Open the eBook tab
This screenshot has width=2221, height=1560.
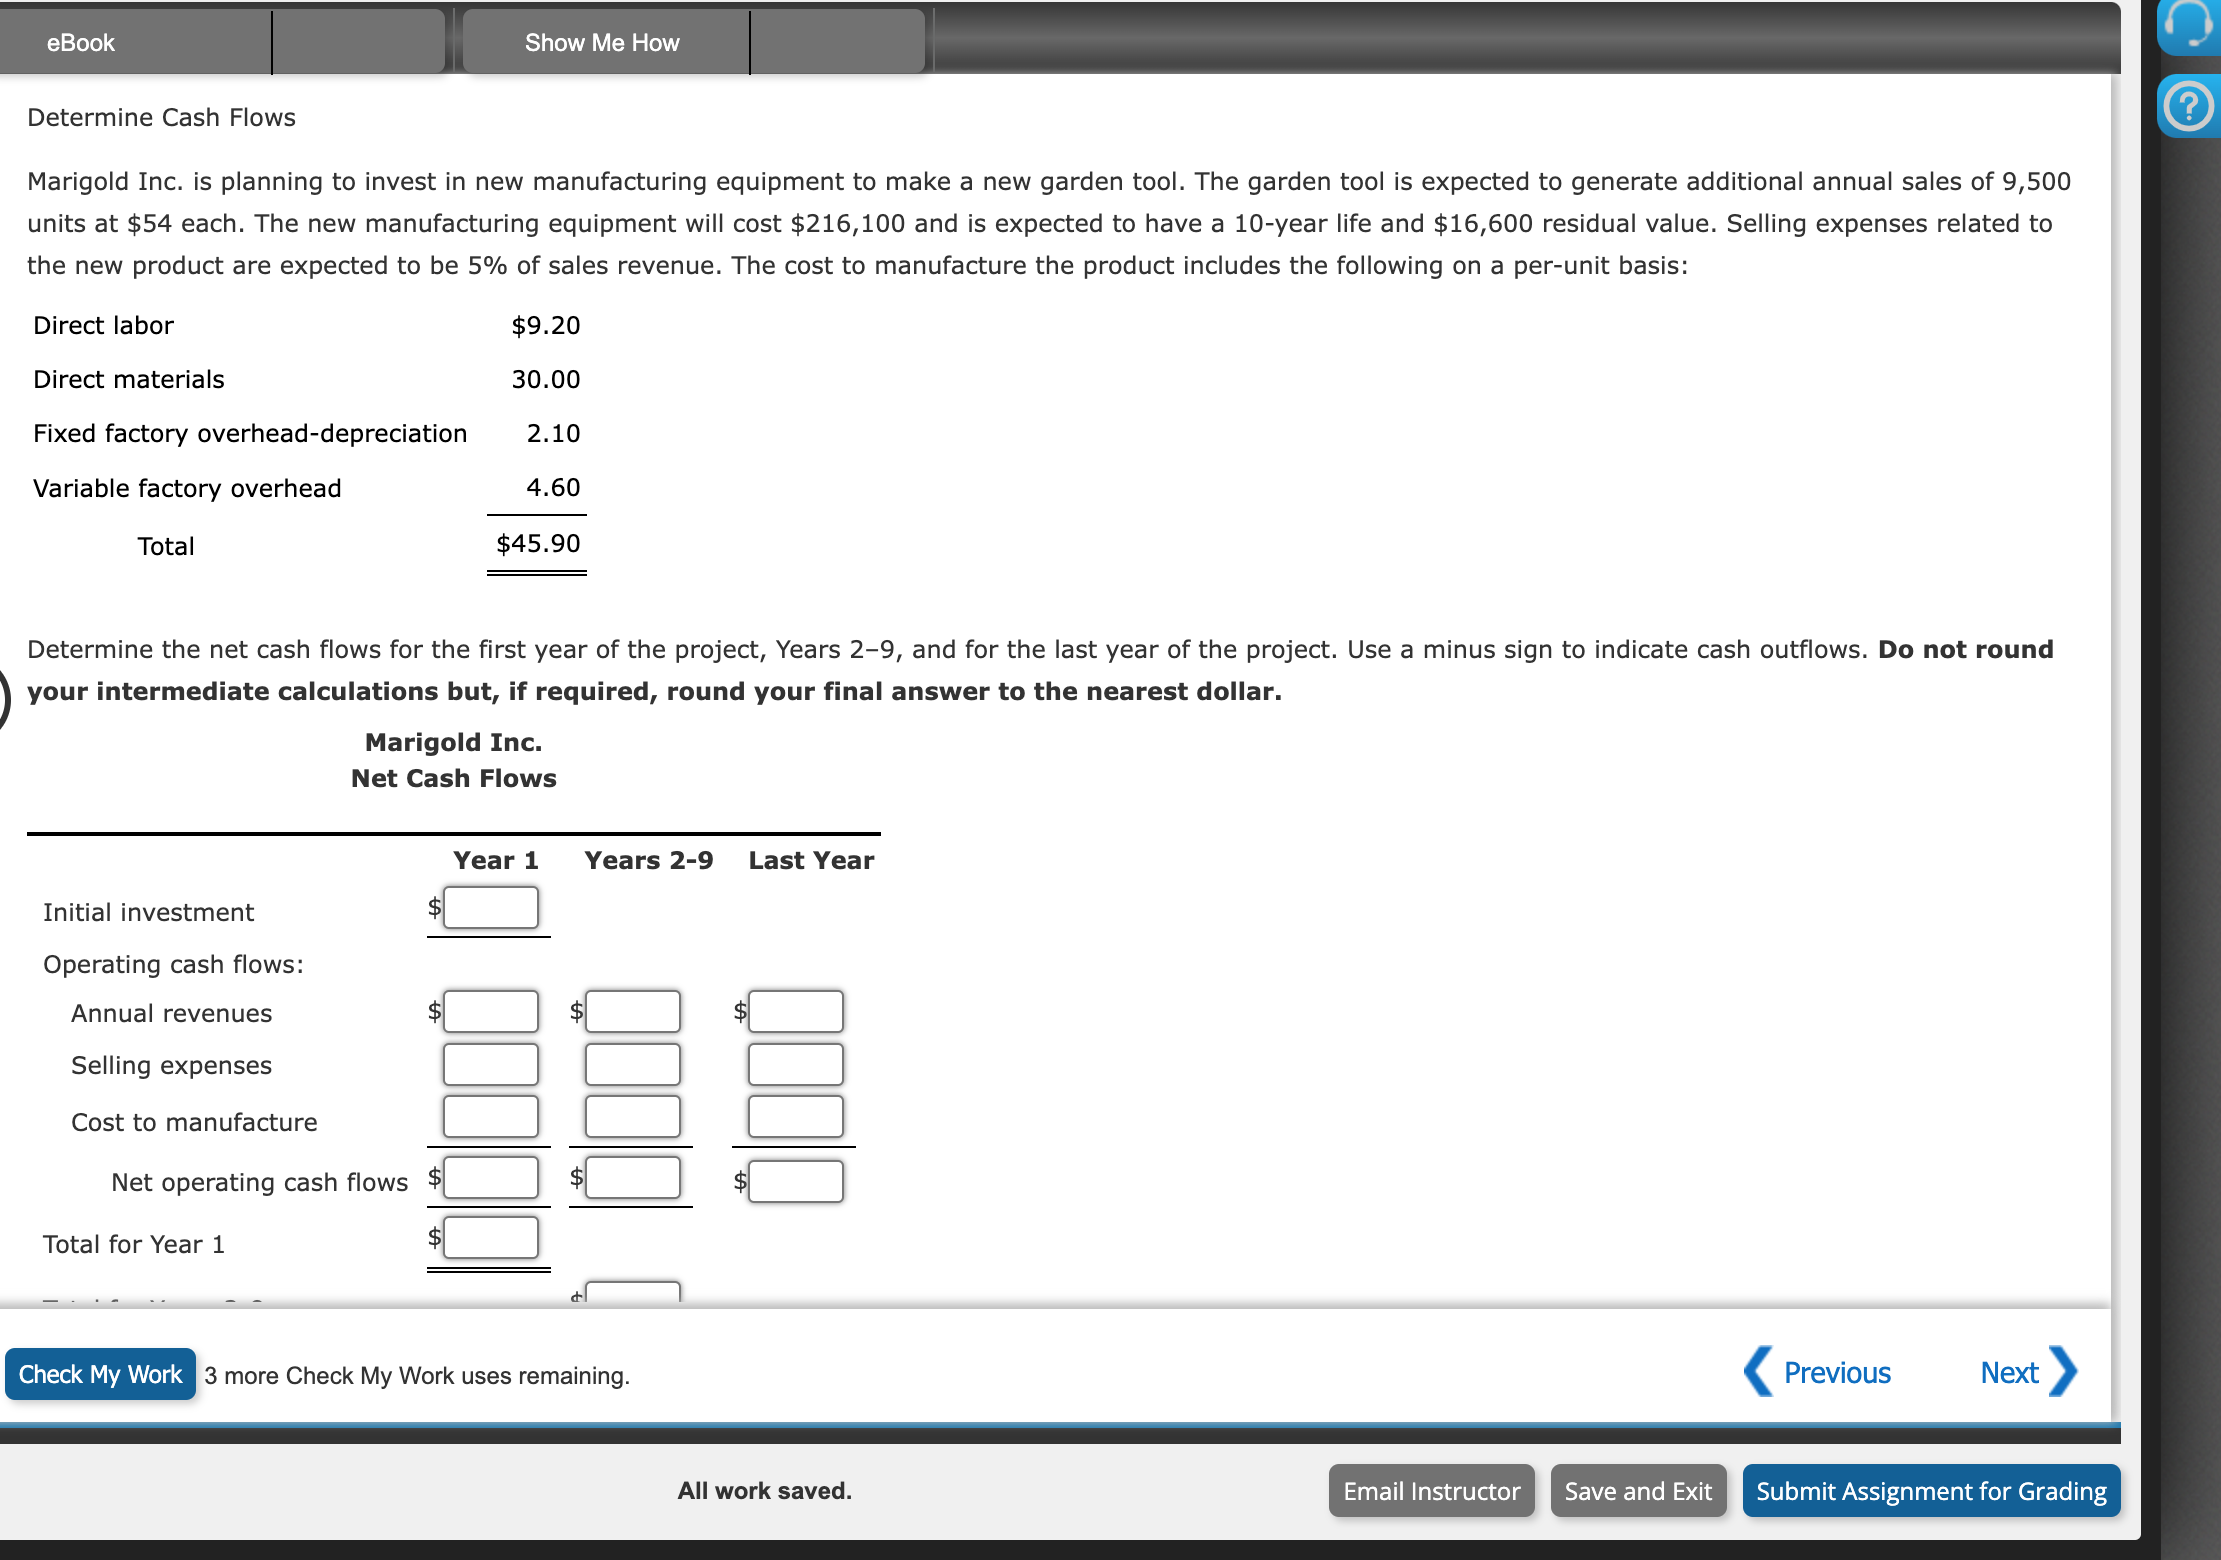click(80, 42)
